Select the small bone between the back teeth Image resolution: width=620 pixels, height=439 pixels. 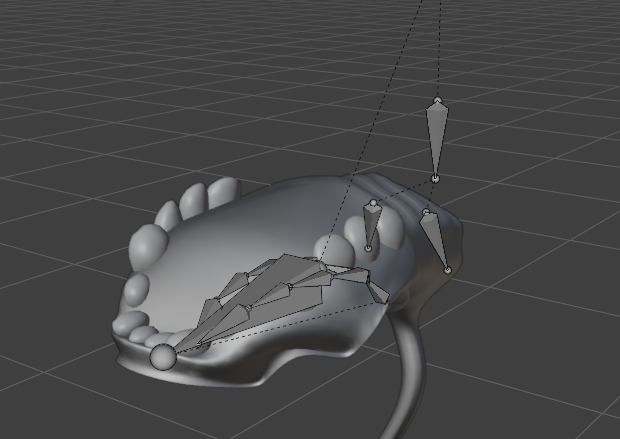(x=371, y=226)
